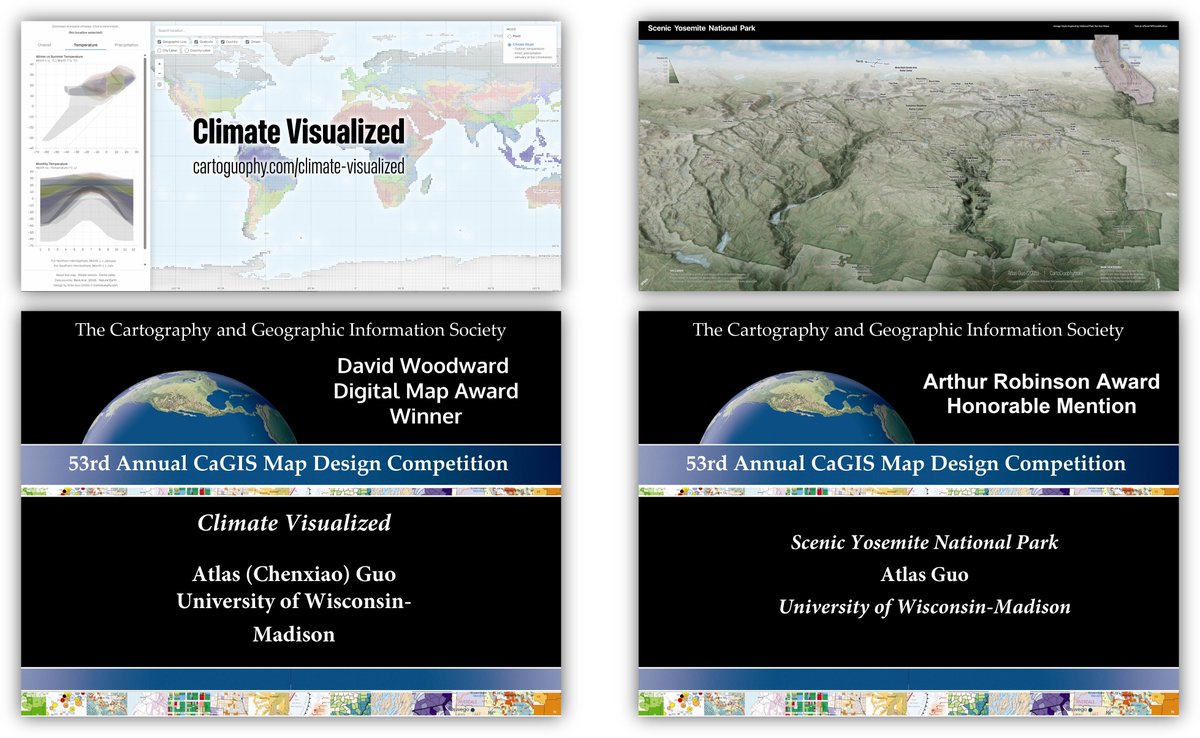This screenshot has width=1200, height=738.
Task: Toggle the Ocean checkbox
Action: tap(247, 42)
